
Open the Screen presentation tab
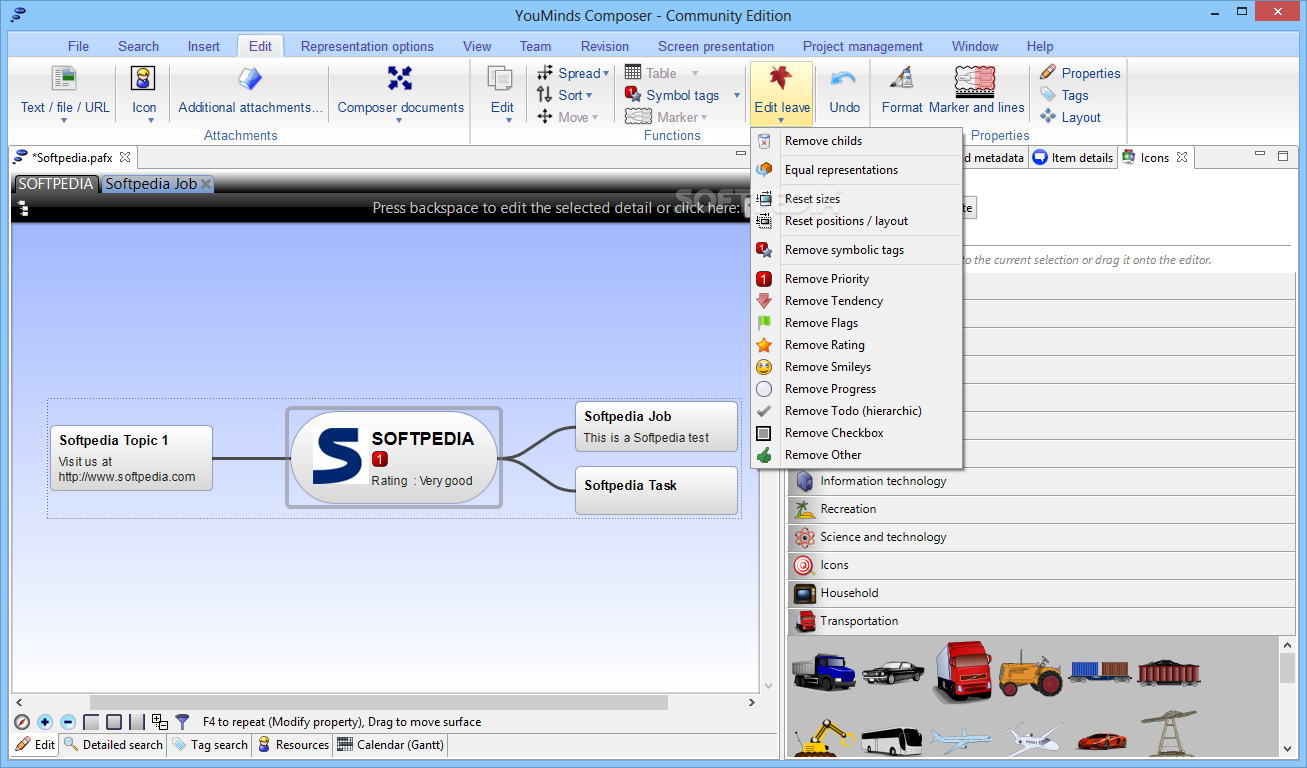(x=716, y=46)
